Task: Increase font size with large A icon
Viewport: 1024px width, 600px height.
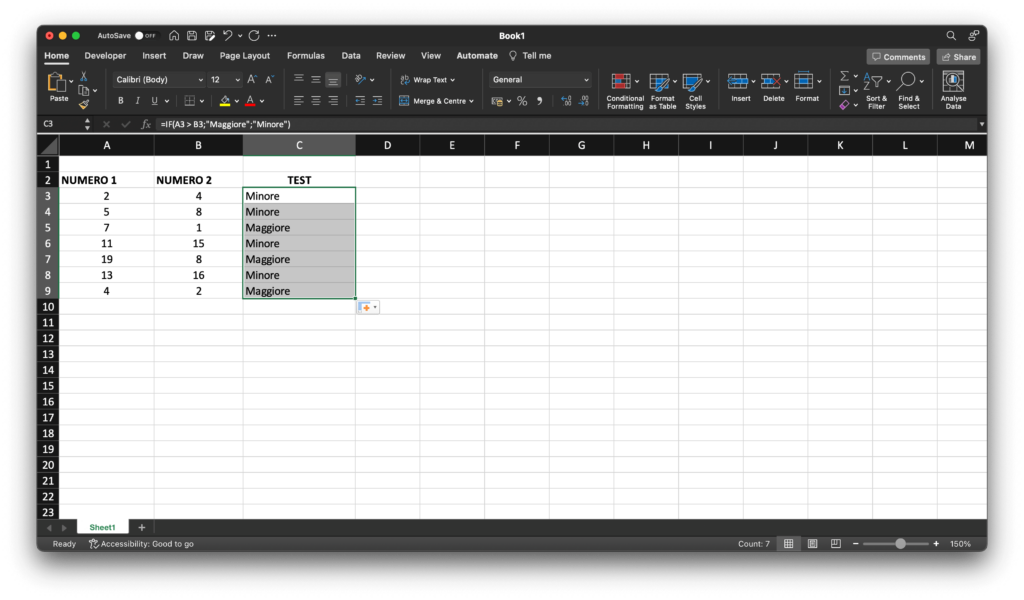Action: point(251,80)
